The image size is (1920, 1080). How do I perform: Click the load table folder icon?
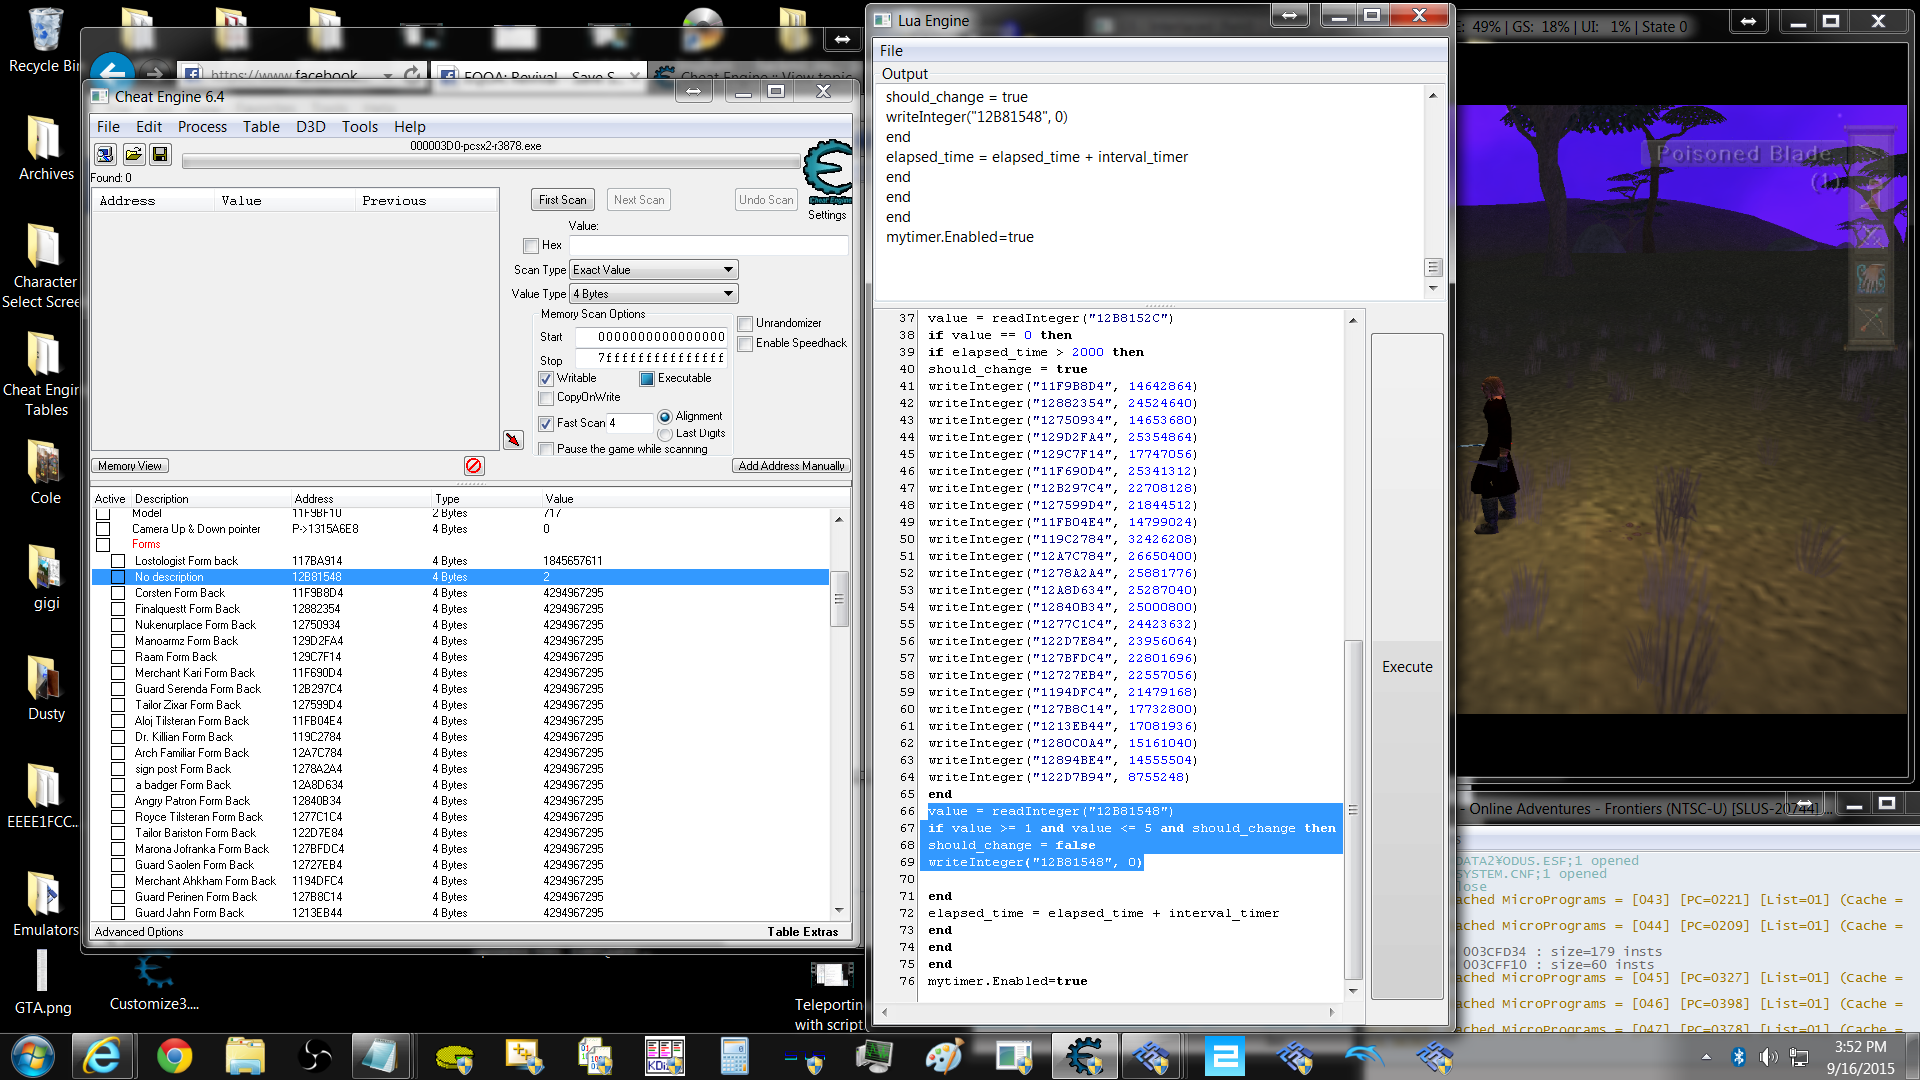[133, 155]
